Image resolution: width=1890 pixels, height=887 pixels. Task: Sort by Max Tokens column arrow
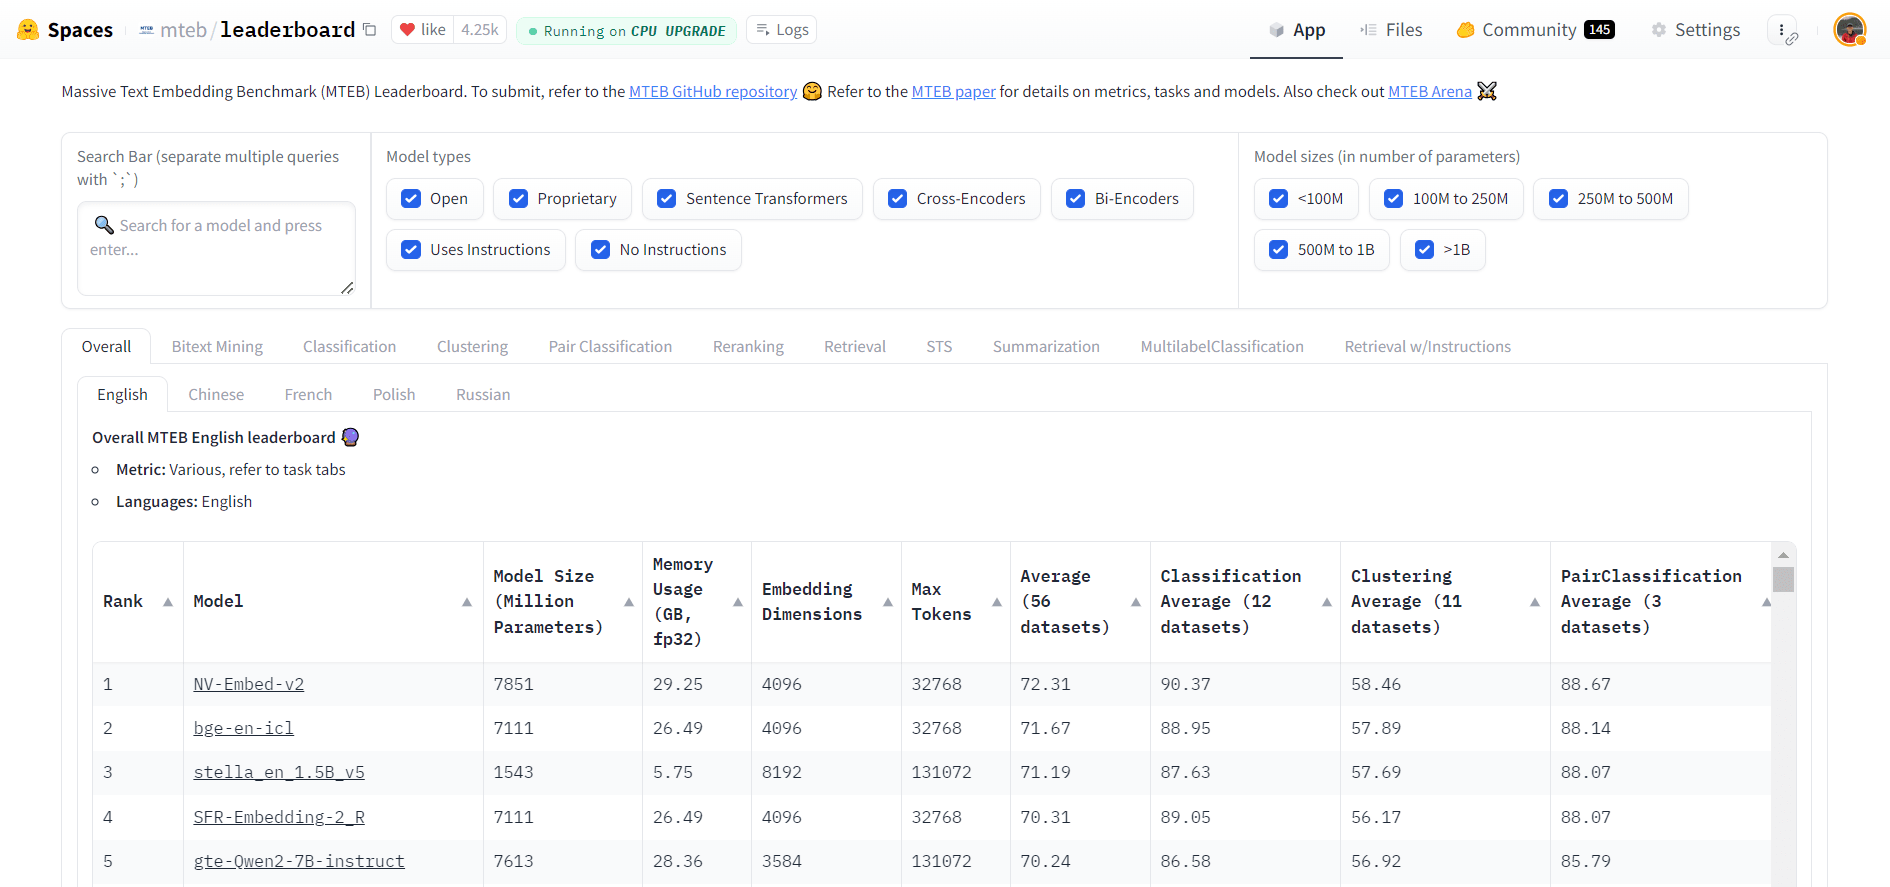point(997,602)
